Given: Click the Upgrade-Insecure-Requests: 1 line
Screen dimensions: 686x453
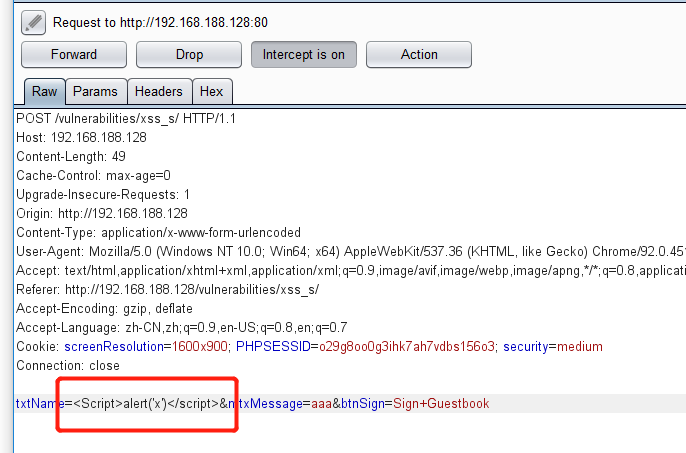Looking at the screenshot, I should 103,194.
